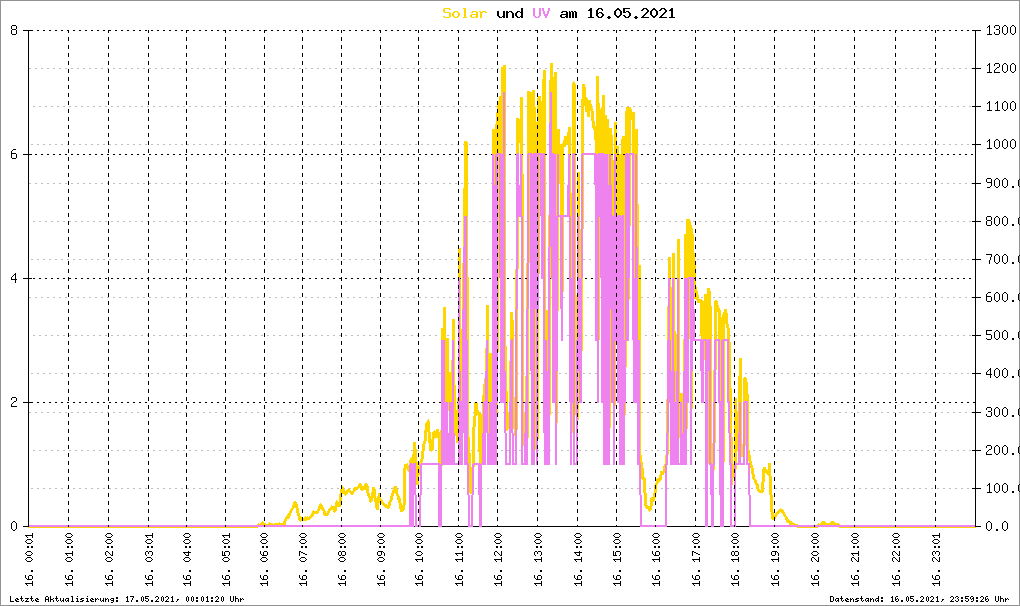Screen dimensions: 1020x606
Task: Click the time label '16. 12:00'
Action: click(498, 560)
